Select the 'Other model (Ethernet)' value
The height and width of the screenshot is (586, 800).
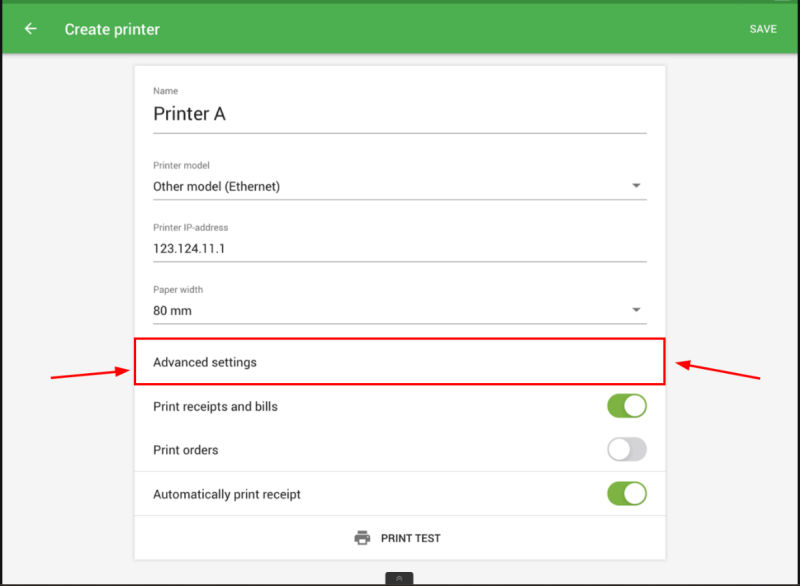click(216, 186)
